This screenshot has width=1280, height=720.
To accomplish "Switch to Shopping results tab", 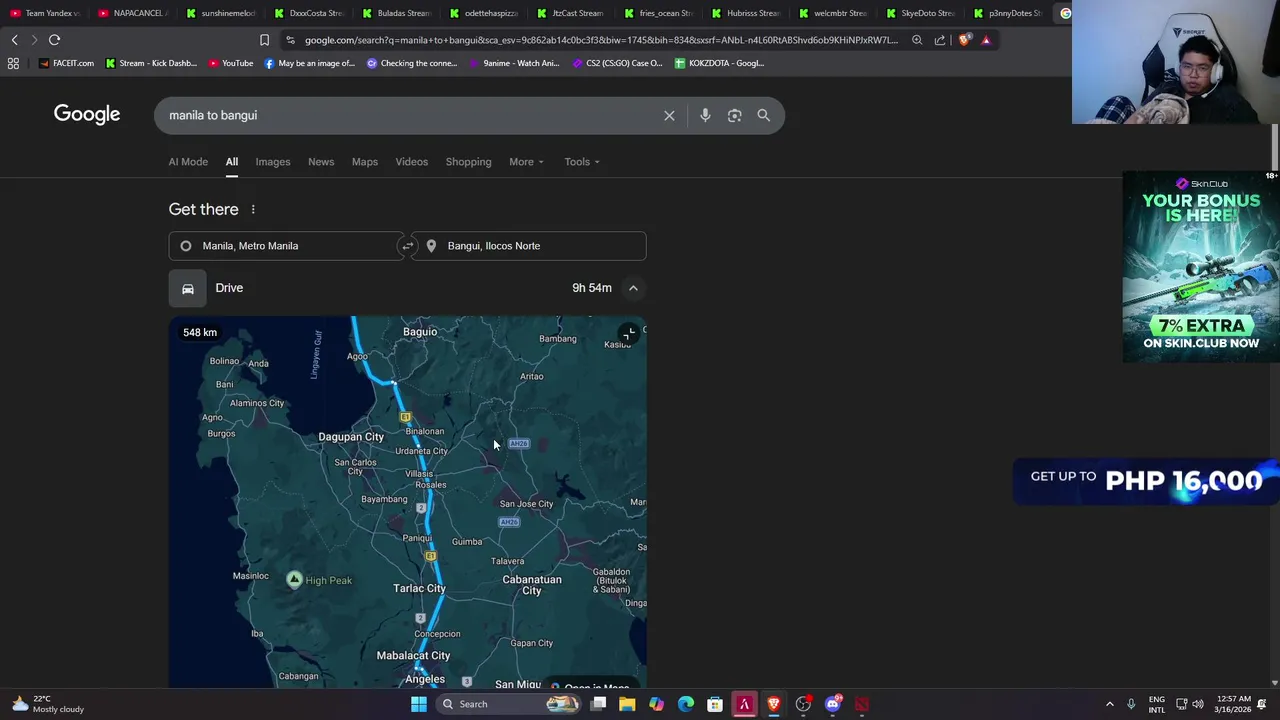I will pos(468,162).
